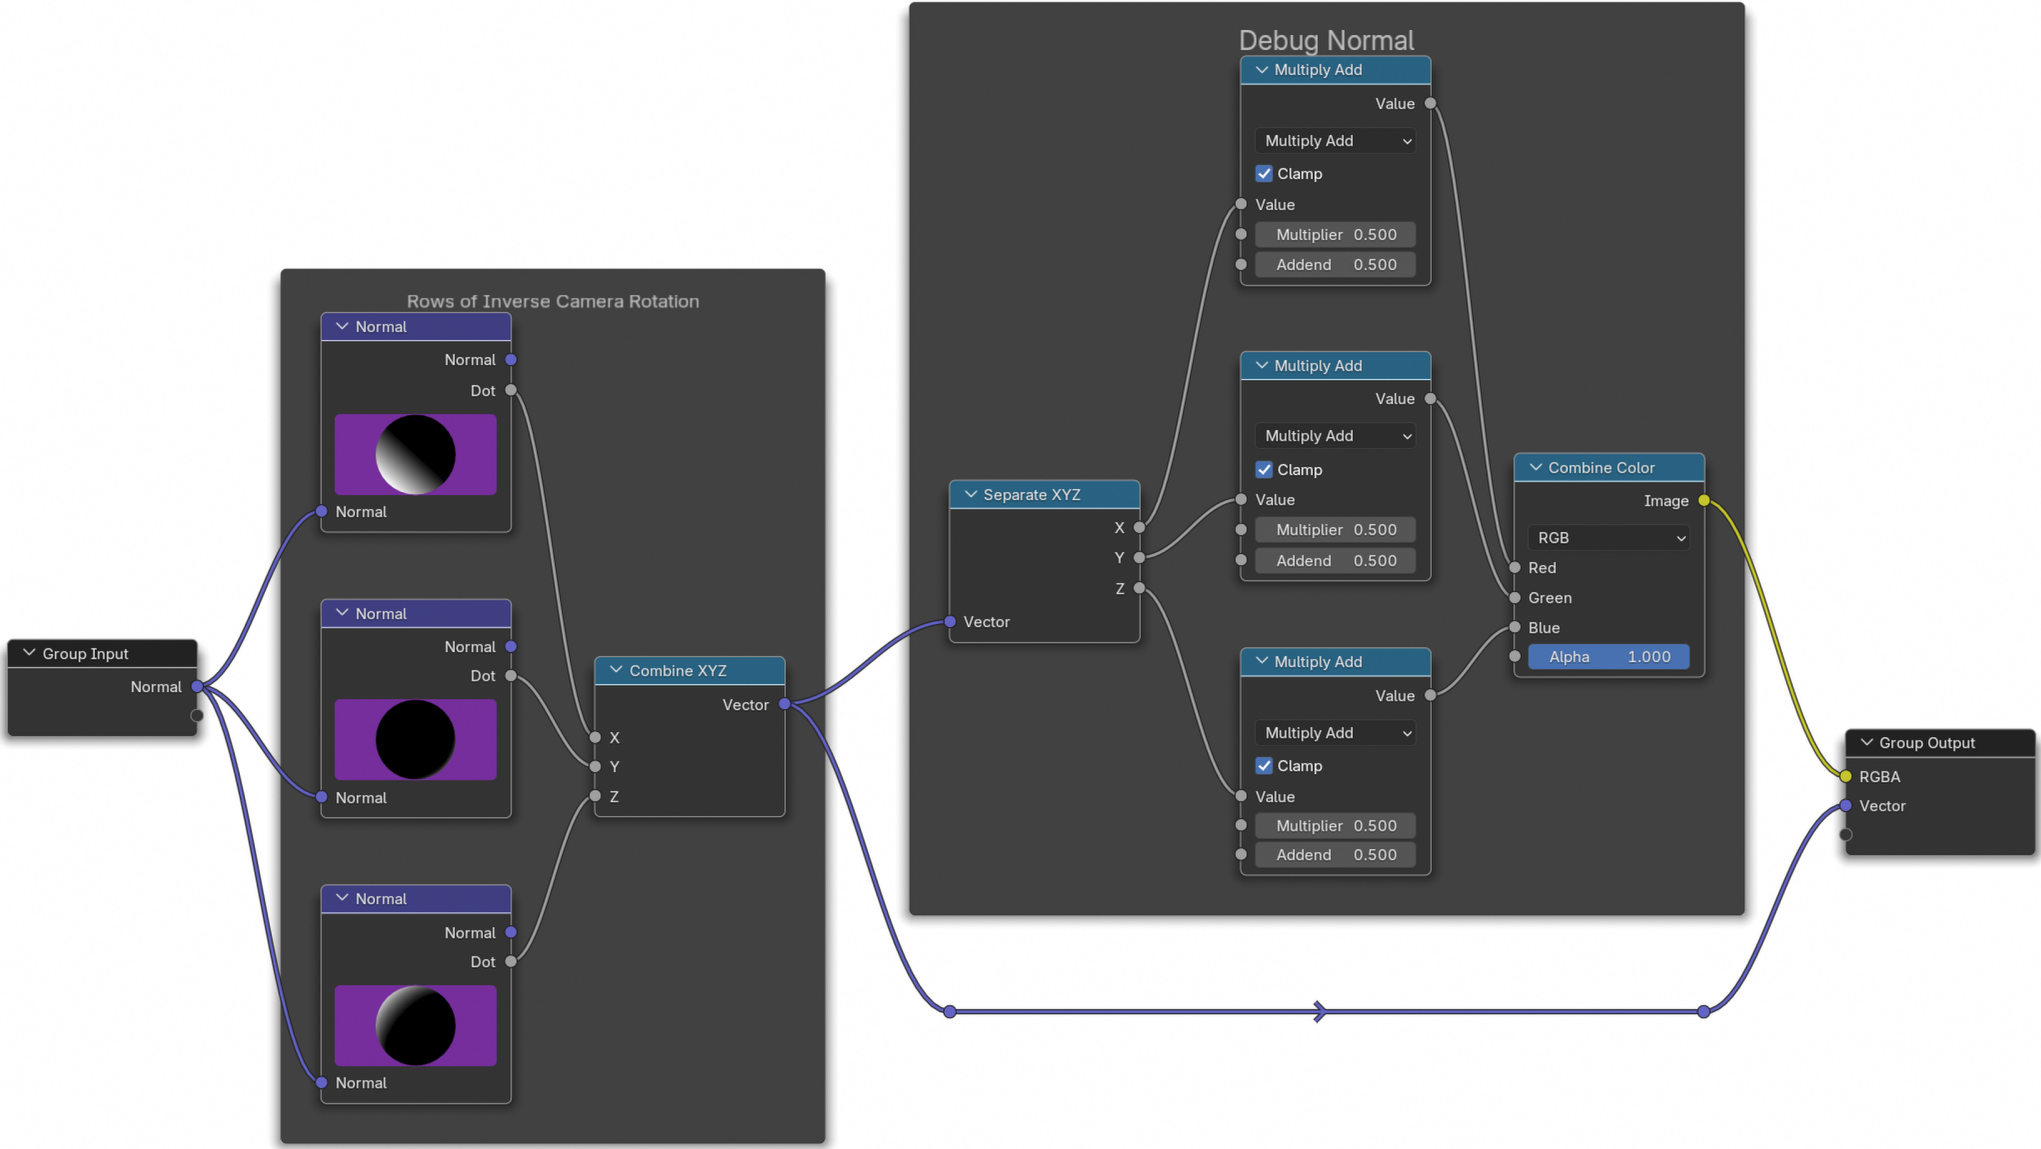Toggle Clamp on the bottom Multiply Add node
The width and height of the screenshot is (2041, 1149).
point(1264,765)
